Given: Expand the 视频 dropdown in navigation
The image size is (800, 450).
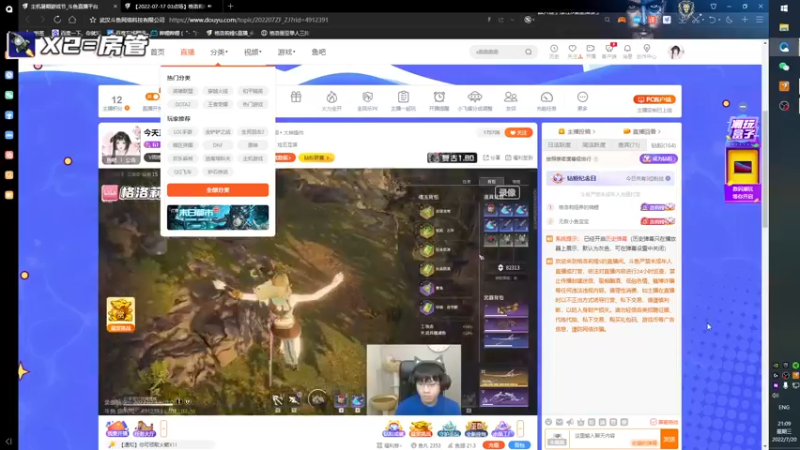Looking at the screenshot, I should click(253, 52).
